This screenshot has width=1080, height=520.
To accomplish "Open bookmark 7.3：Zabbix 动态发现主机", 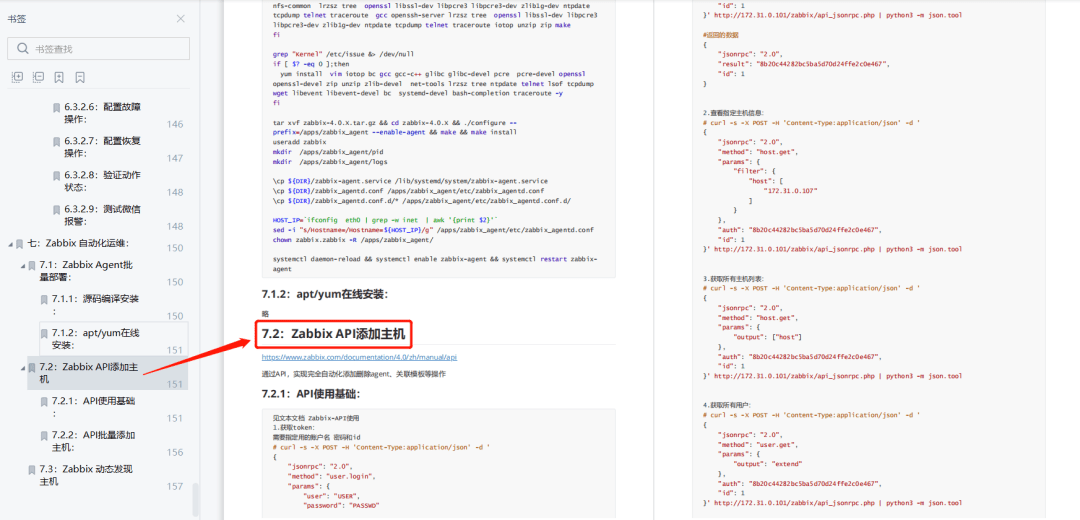I will [x=87, y=475].
